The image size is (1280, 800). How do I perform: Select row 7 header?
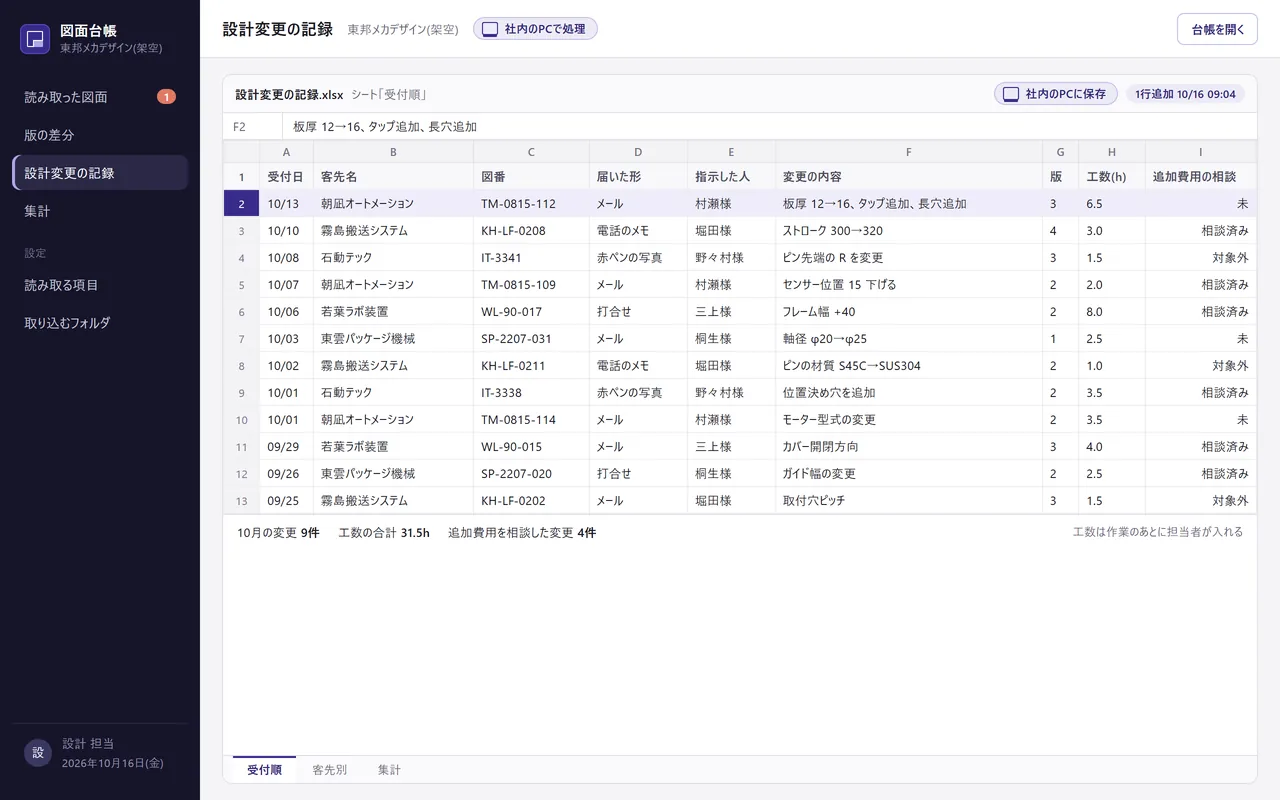tap(241, 339)
